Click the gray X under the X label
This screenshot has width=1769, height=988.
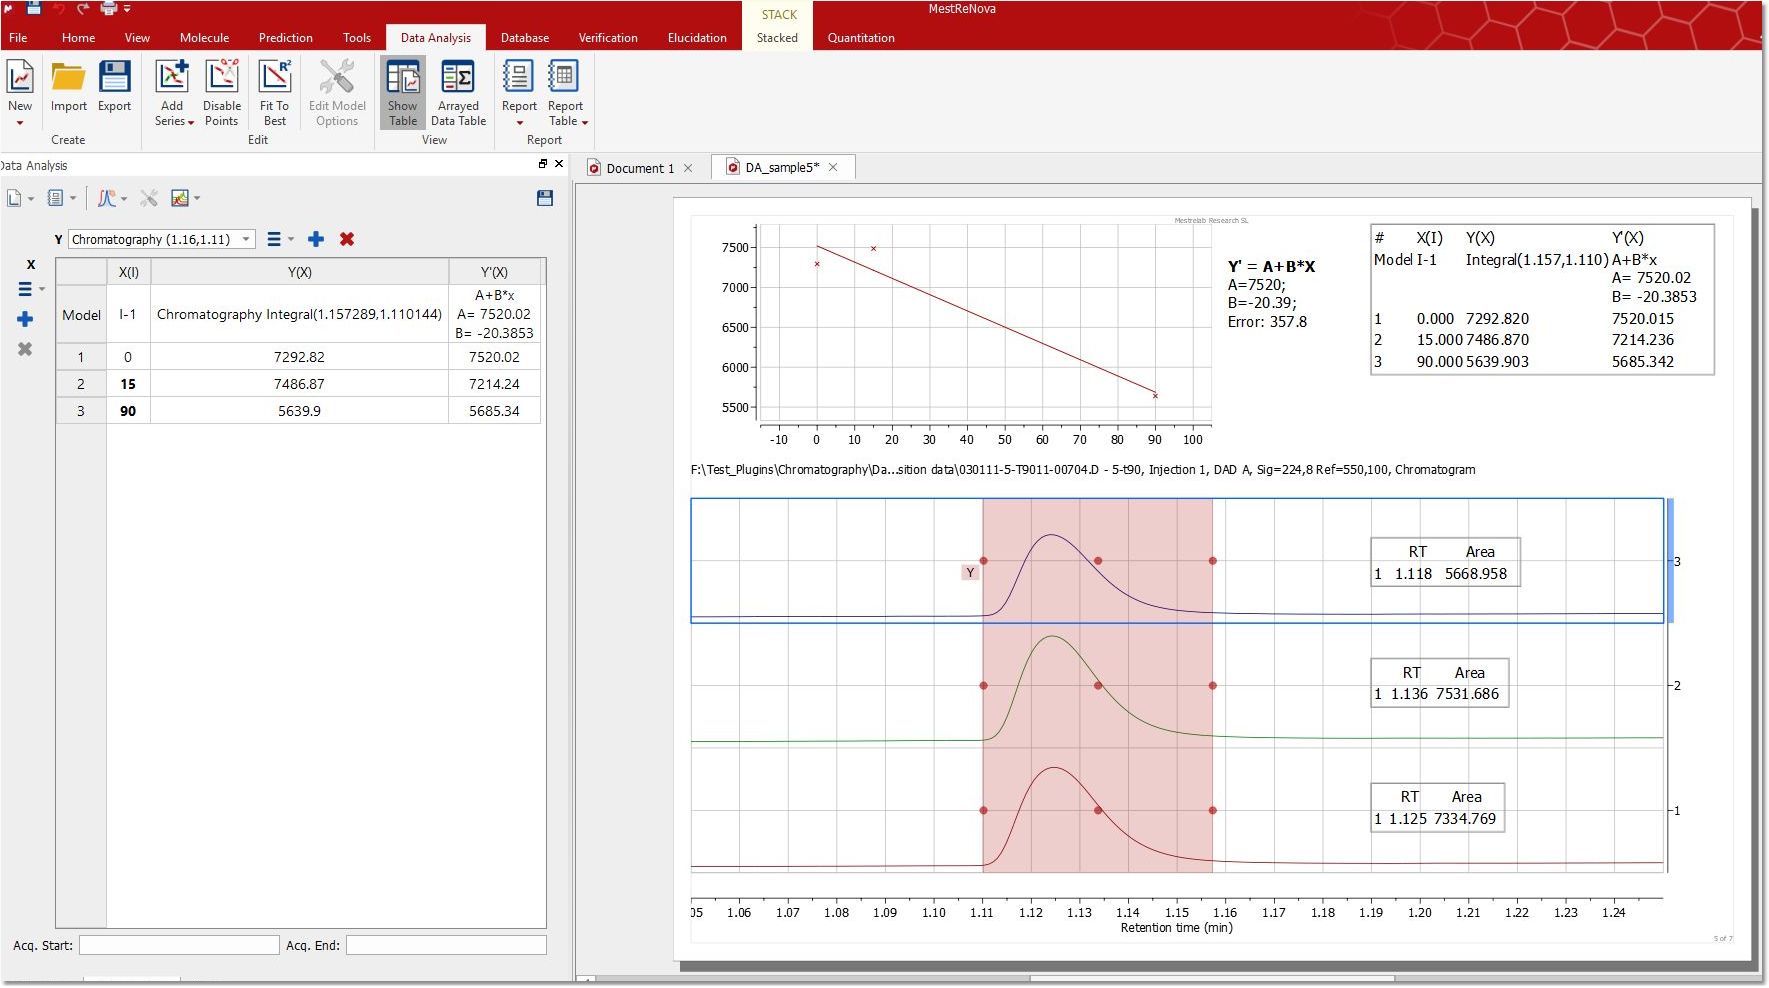coord(25,349)
